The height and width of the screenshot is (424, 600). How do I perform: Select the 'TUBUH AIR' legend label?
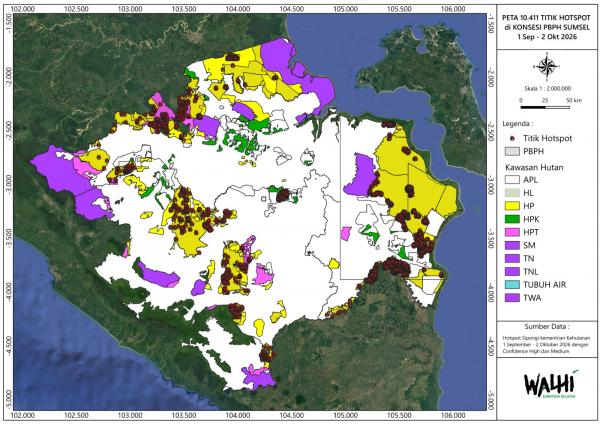(x=545, y=285)
